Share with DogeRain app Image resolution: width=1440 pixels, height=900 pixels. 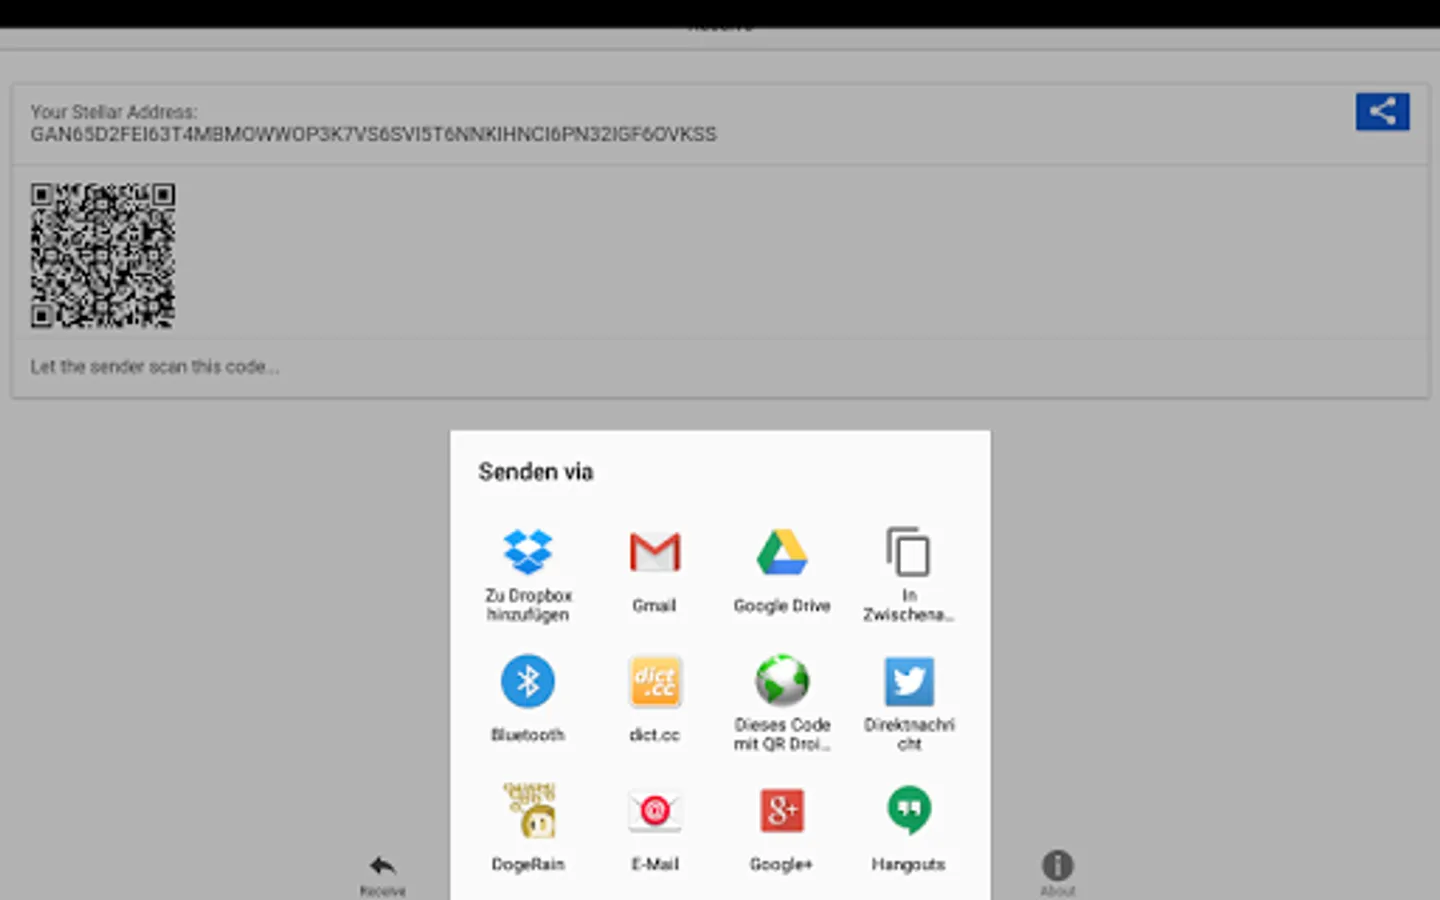click(x=528, y=828)
